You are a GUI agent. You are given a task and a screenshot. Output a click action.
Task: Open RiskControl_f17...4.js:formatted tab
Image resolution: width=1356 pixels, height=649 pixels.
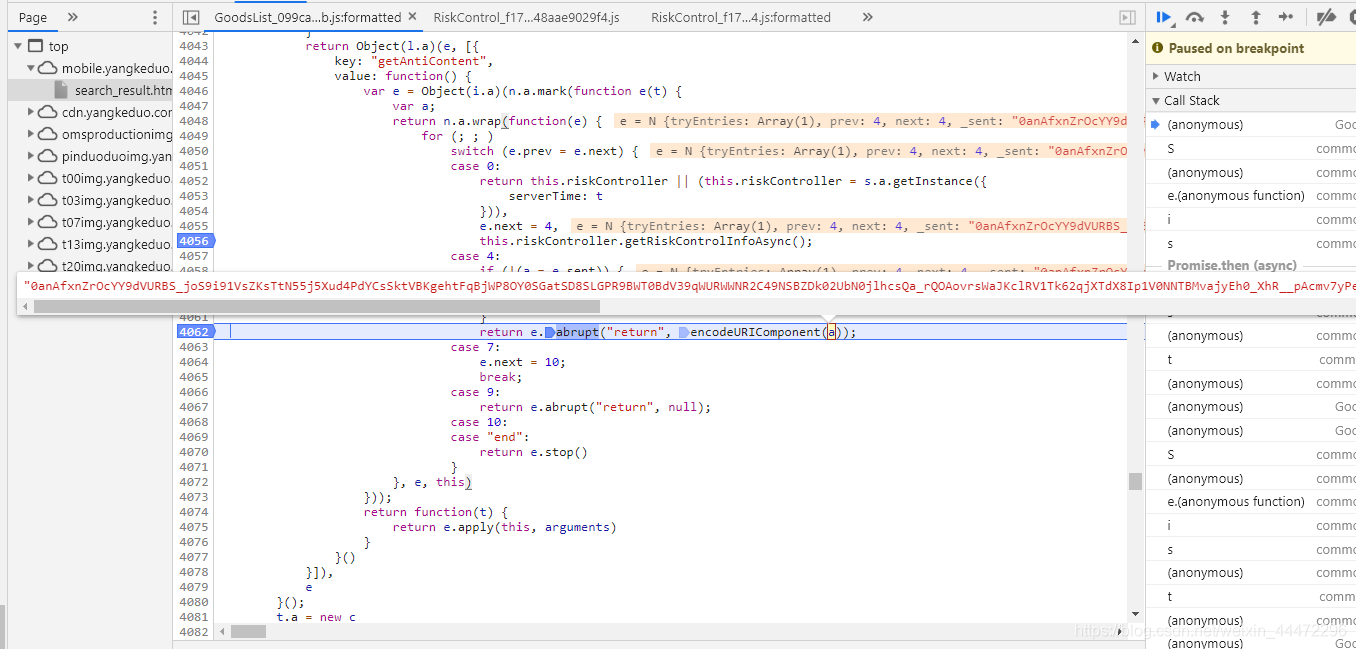(x=741, y=17)
